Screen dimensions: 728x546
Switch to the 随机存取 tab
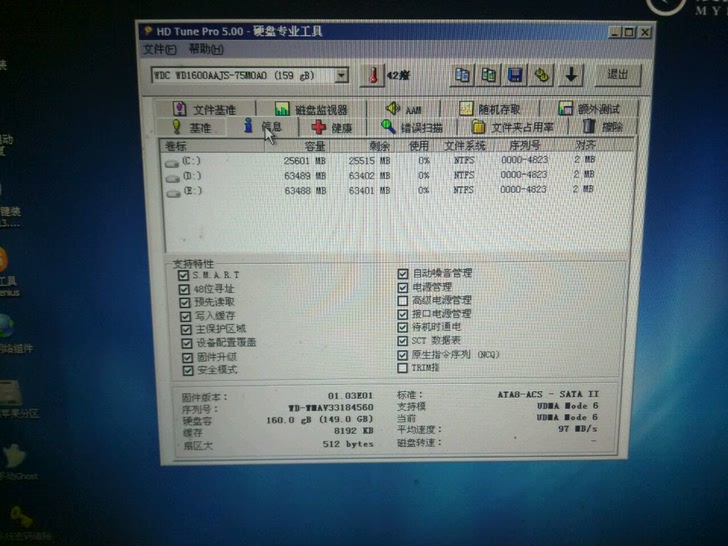coord(489,109)
